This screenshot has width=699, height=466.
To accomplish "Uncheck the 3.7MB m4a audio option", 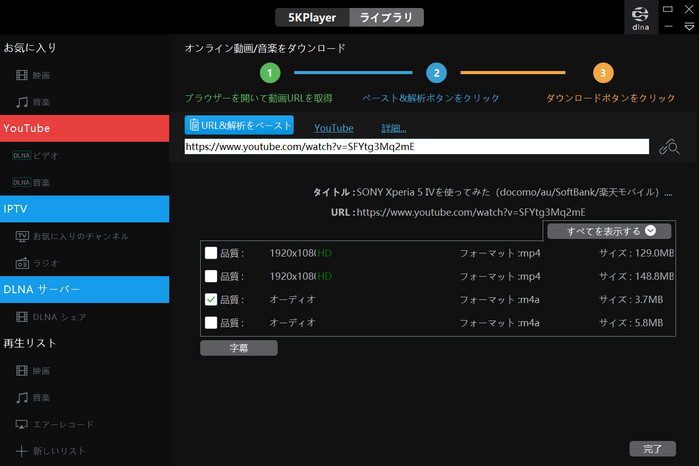I will (211, 299).
